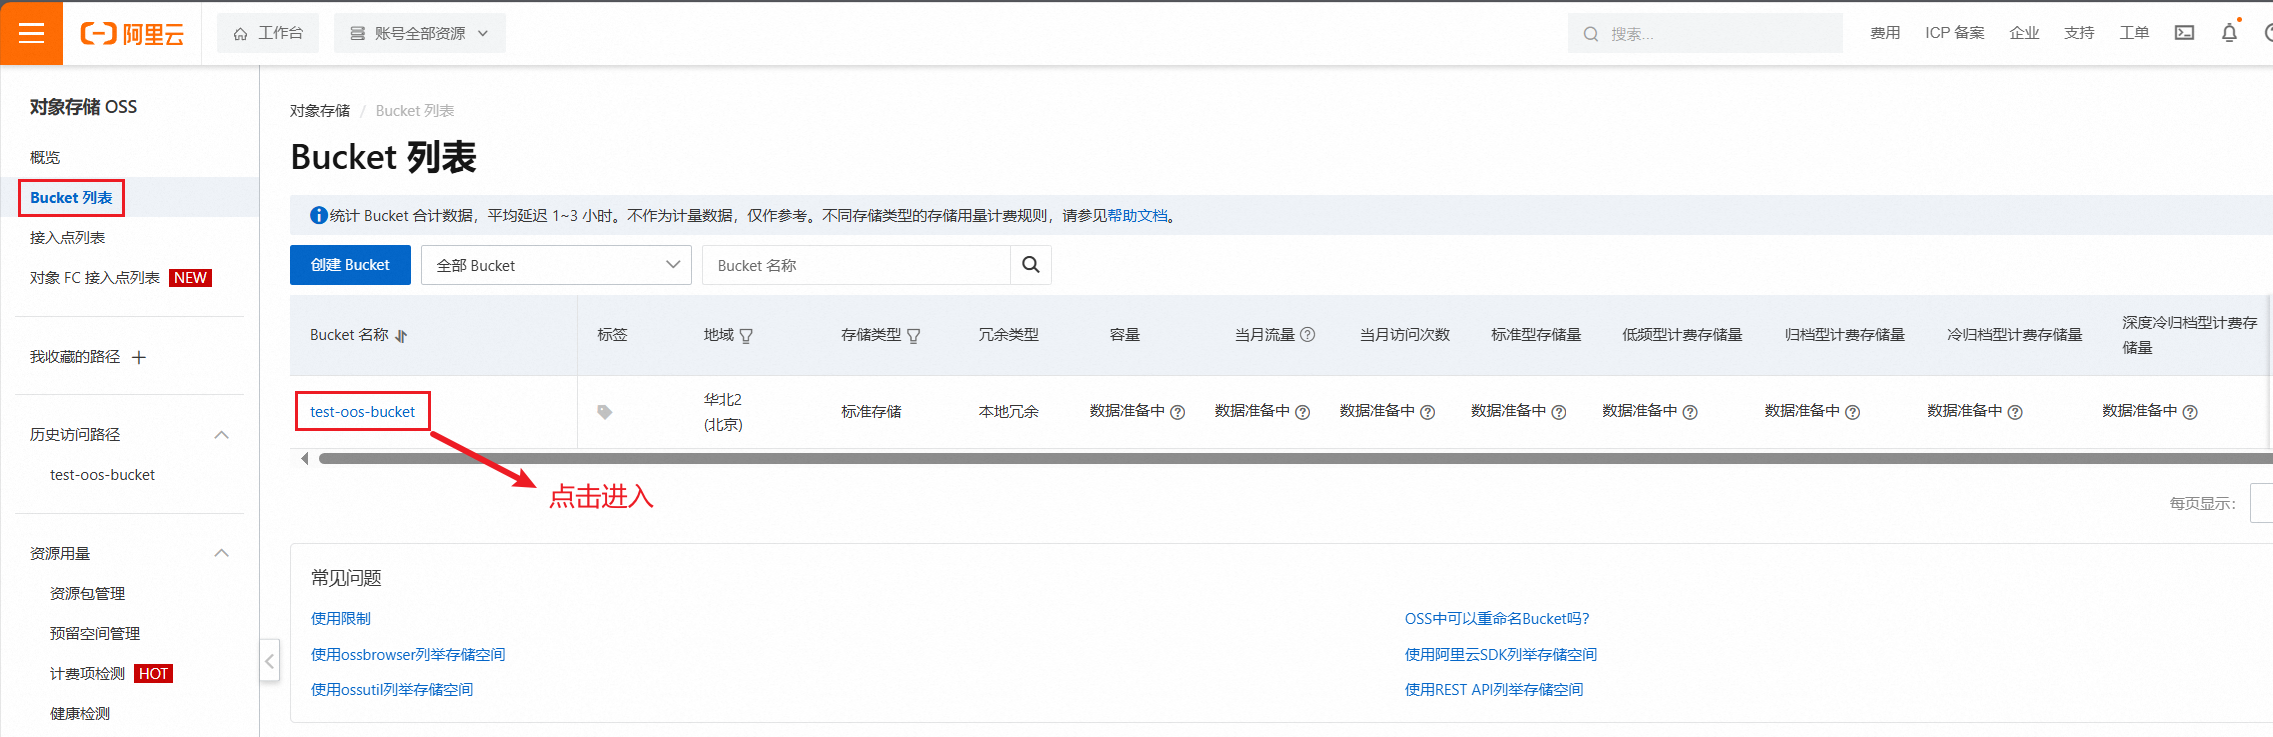Collapse the 资源用量 section
The image size is (2273, 737).
[x=222, y=553]
